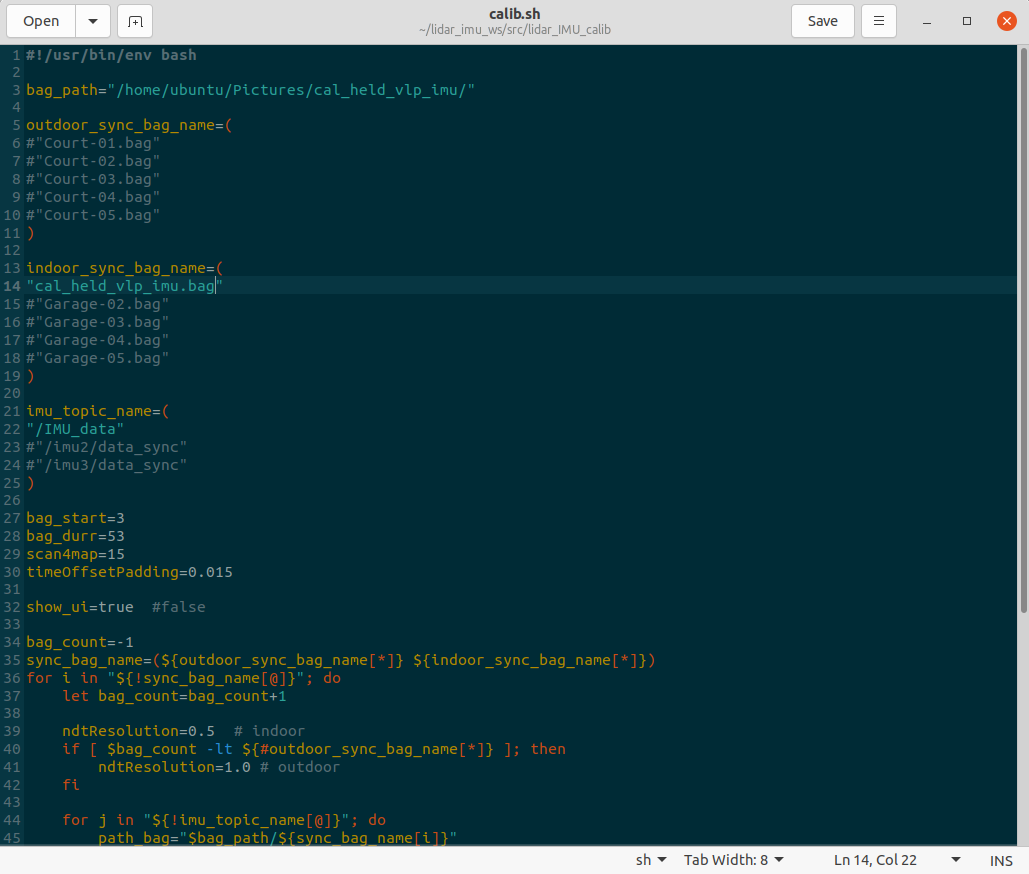1029x874 pixels.
Task: Minimize the gedit window
Action: [927, 22]
